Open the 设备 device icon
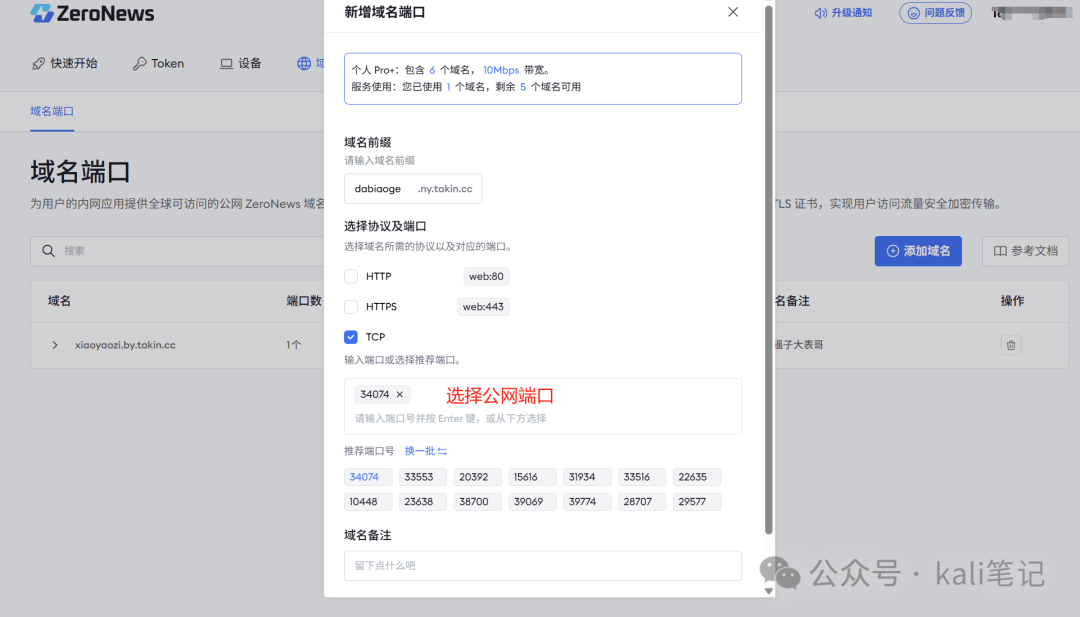The image size is (1080, 617). 225,62
